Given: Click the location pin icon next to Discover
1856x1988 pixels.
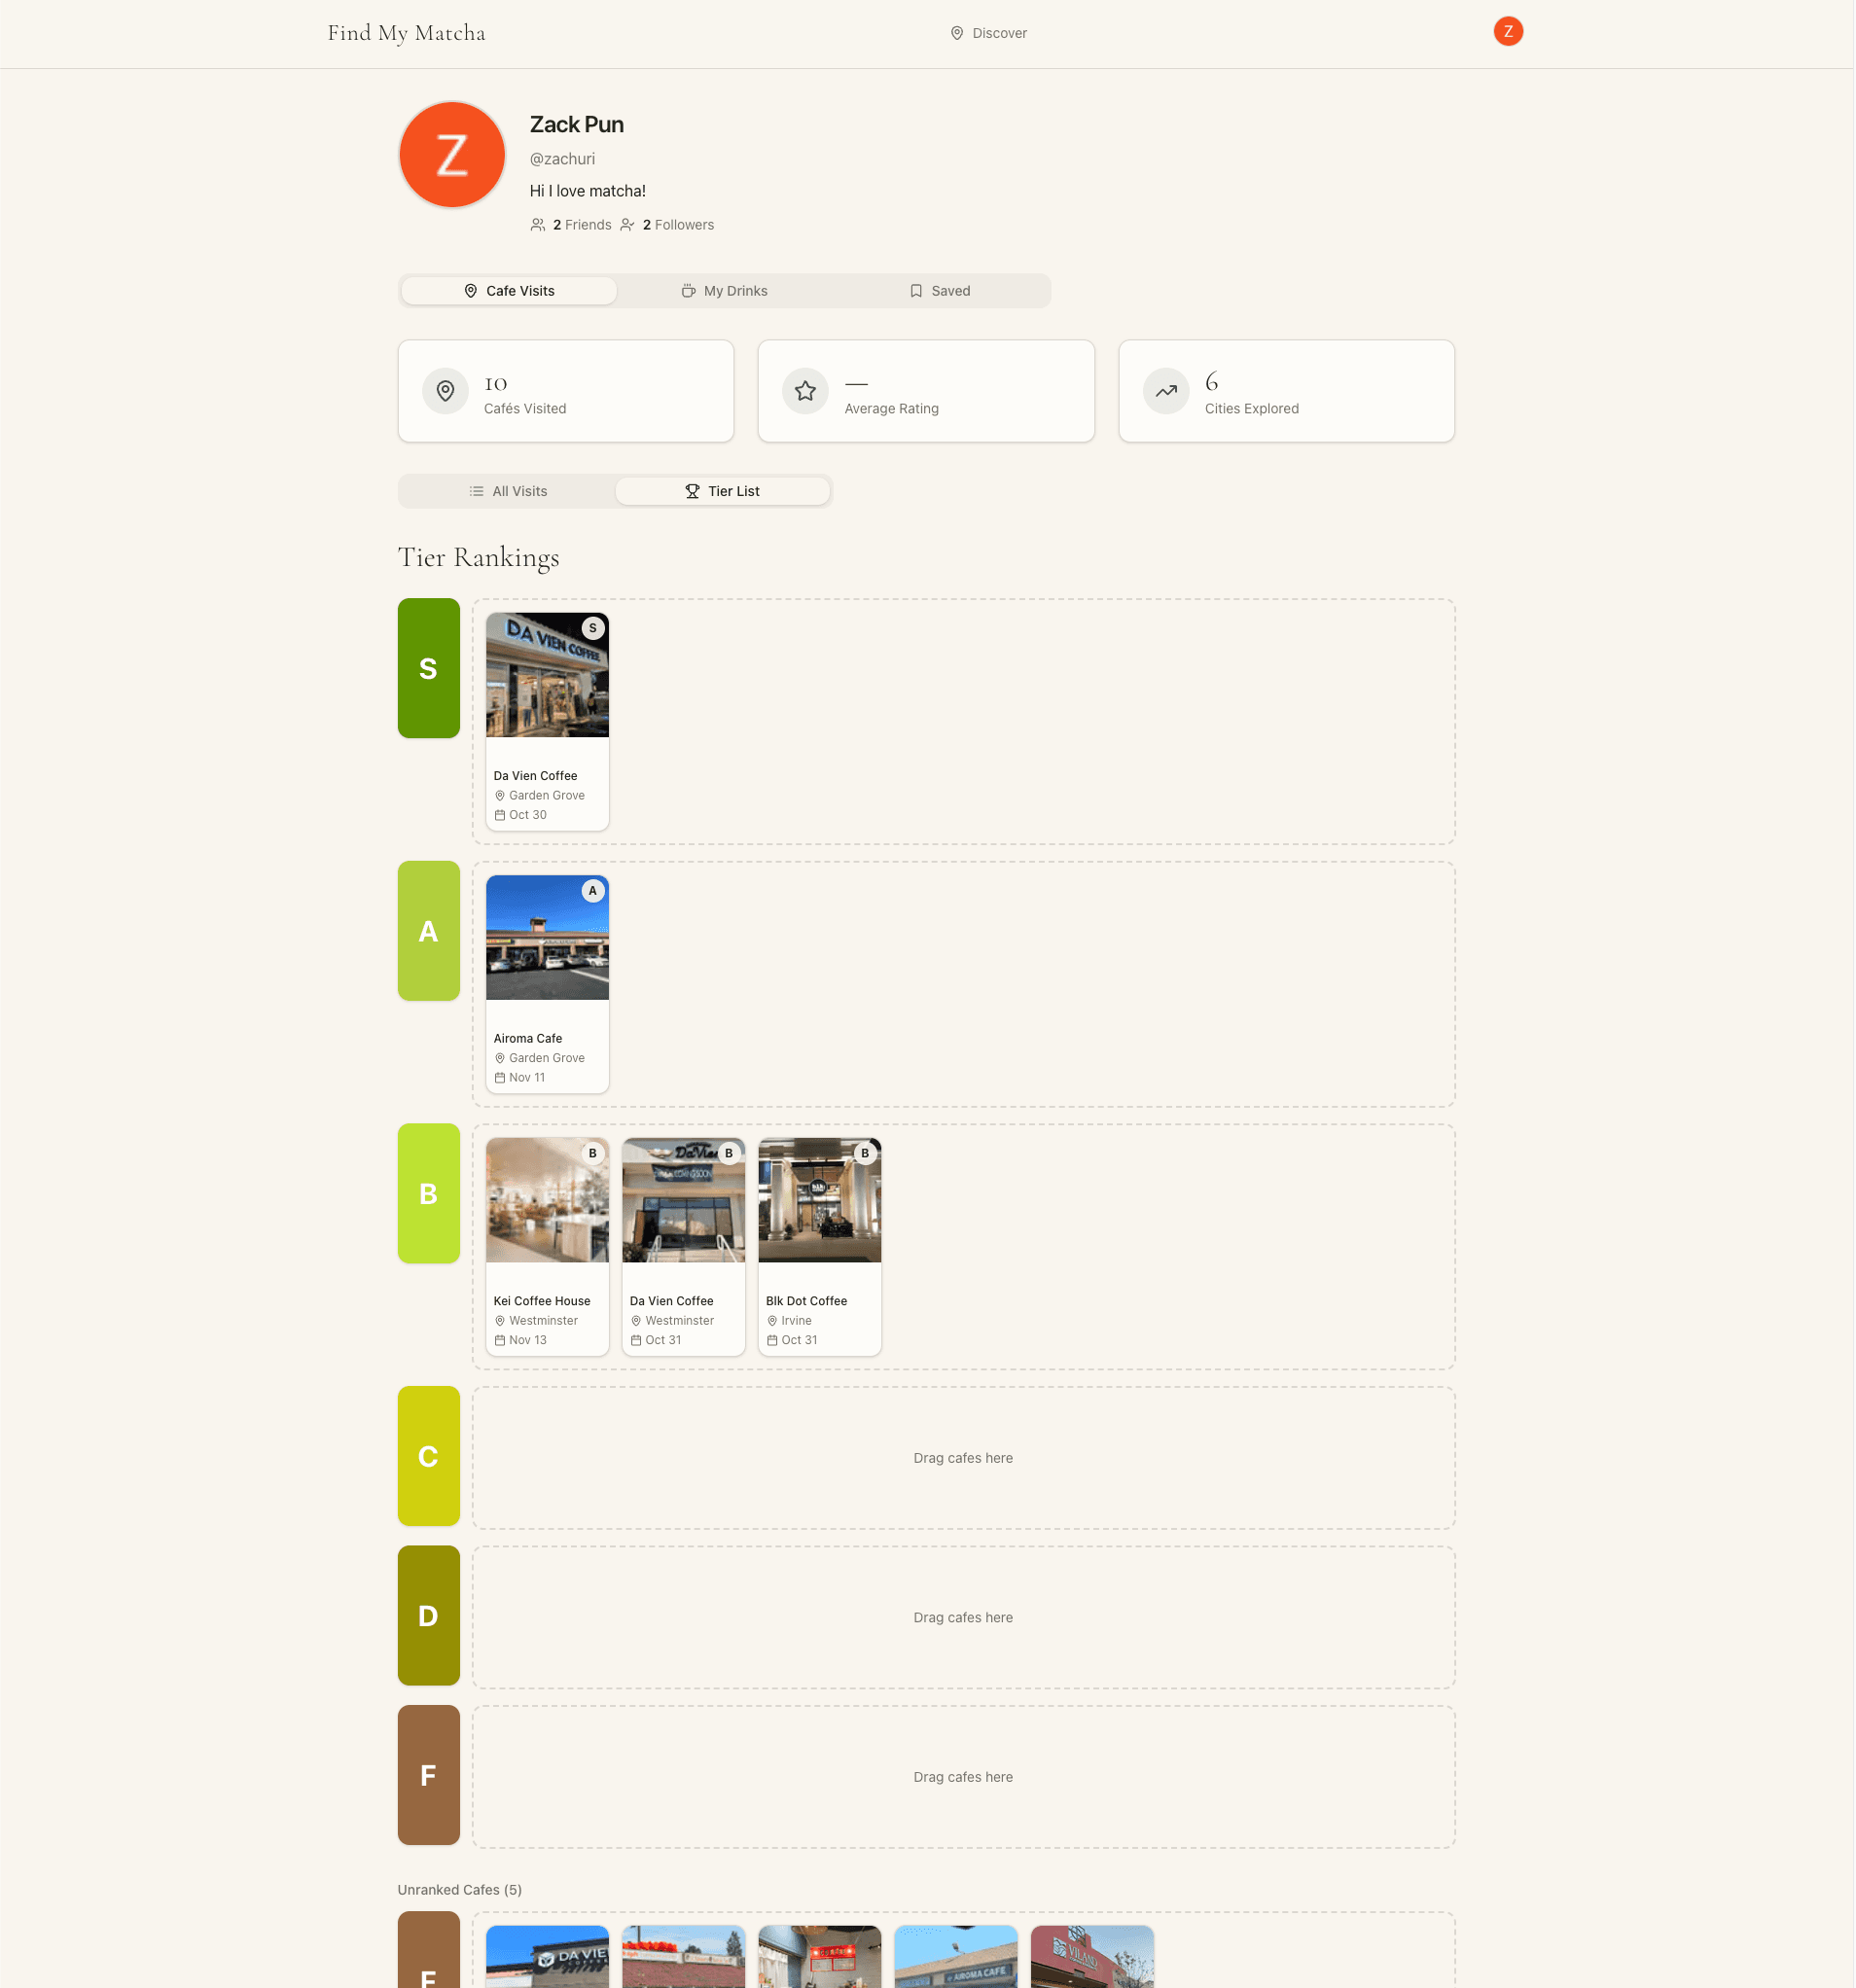Looking at the screenshot, I should pos(956,33).
